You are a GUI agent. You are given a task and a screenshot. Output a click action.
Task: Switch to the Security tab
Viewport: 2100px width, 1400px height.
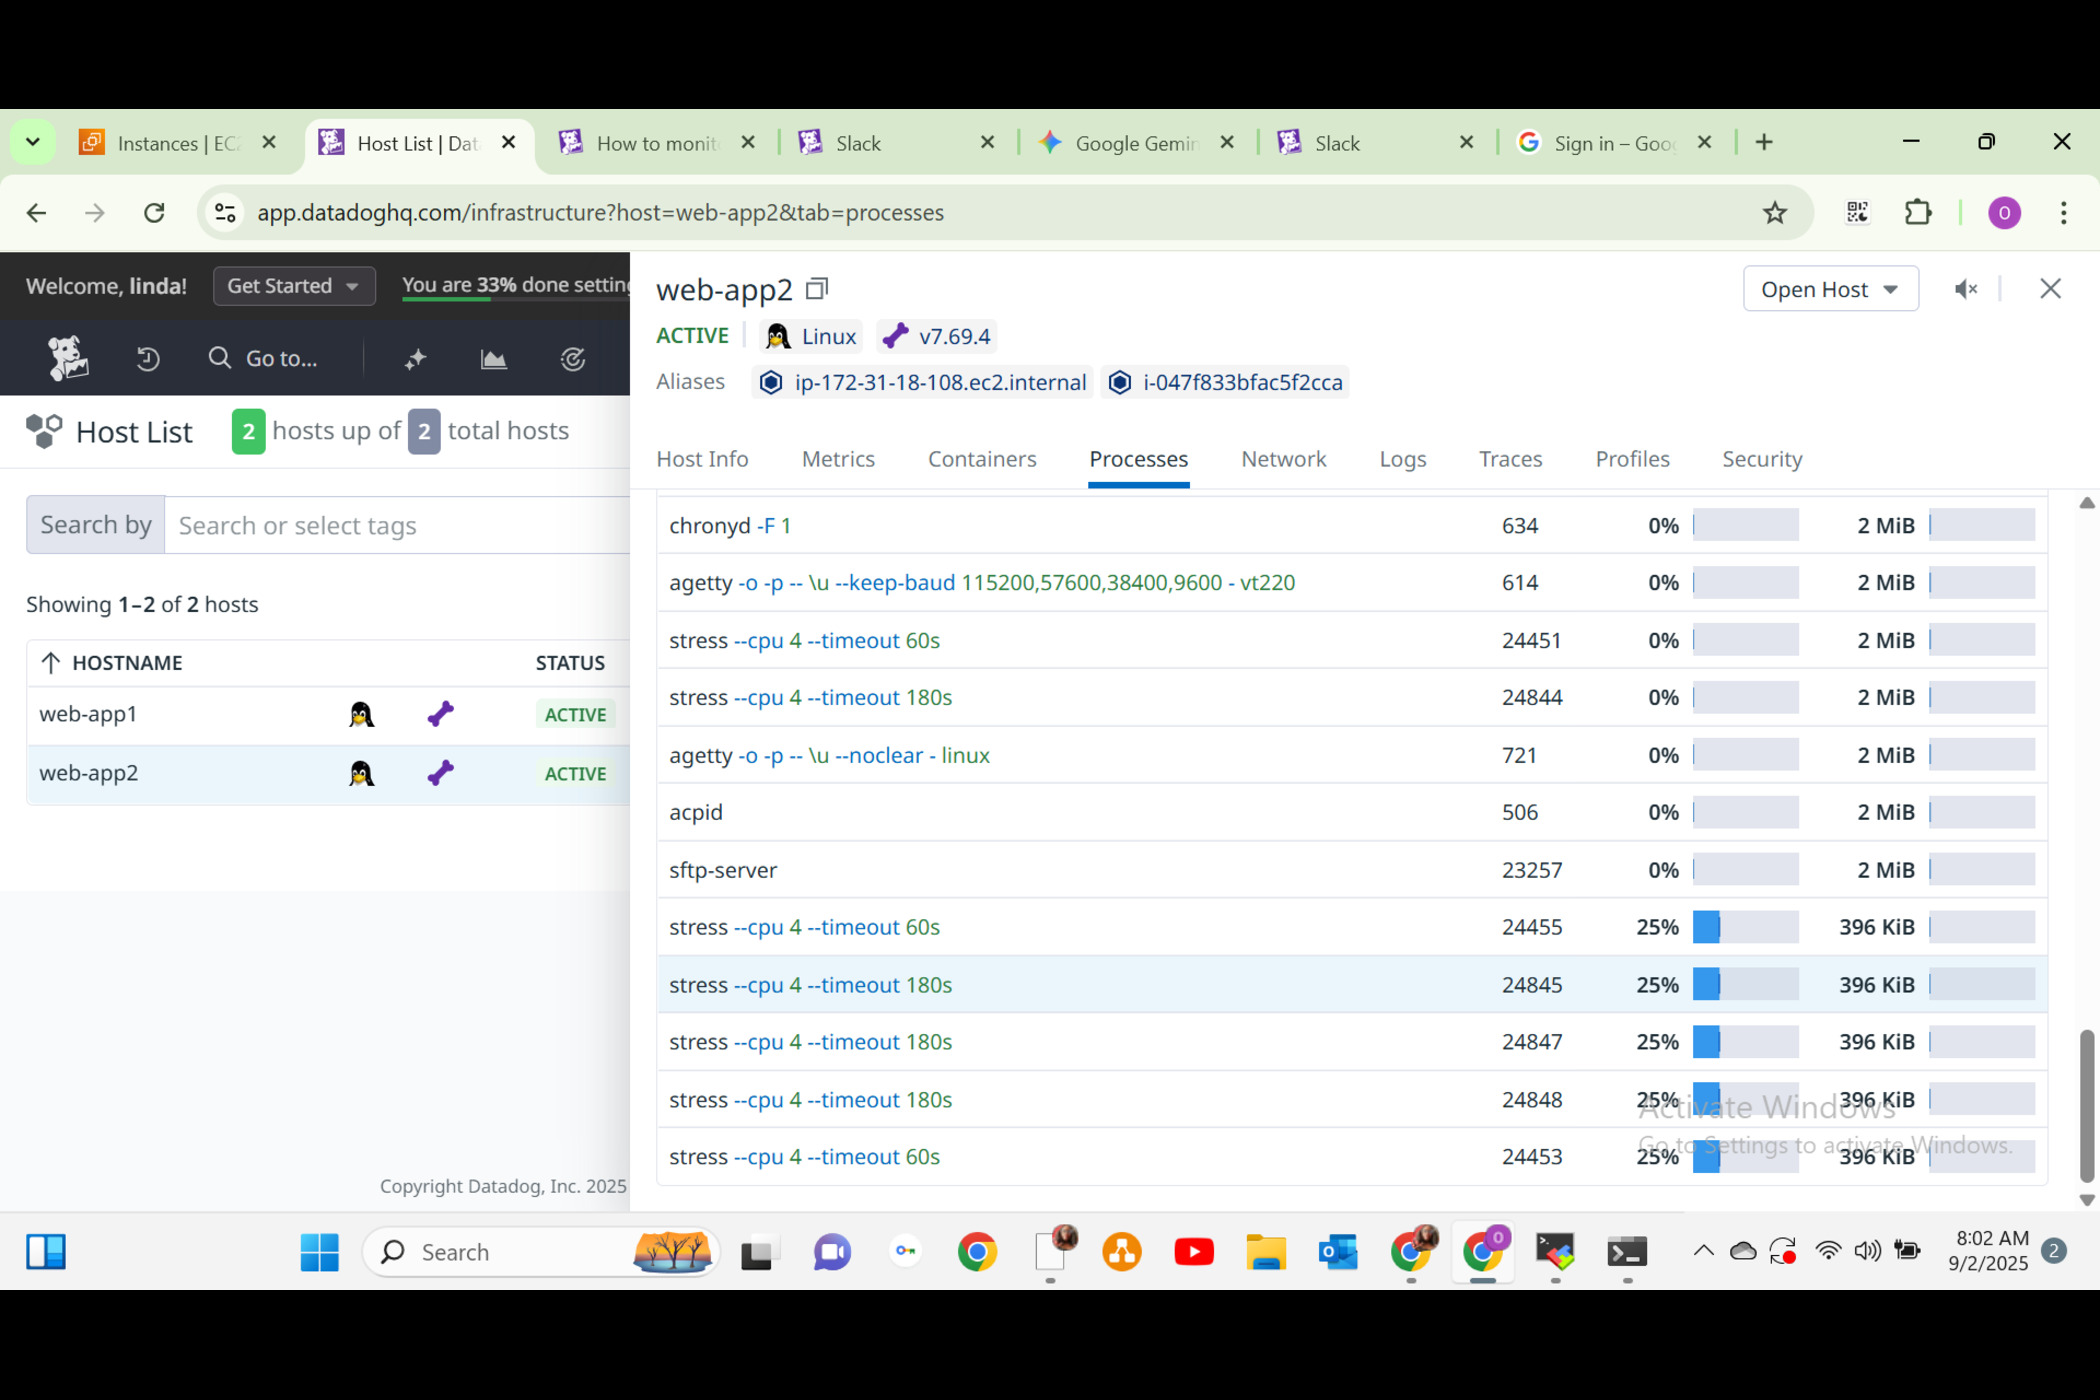(x=1762, y=459)
